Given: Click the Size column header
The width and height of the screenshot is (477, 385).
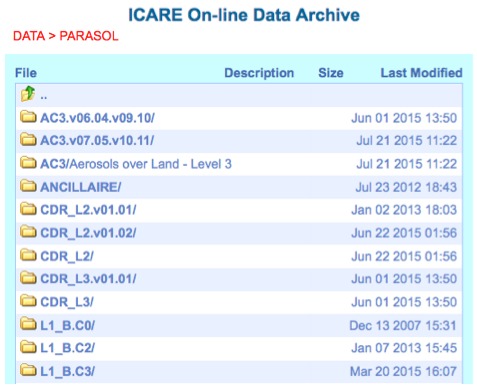Looking at the screenshot, I should coord(331,73).
